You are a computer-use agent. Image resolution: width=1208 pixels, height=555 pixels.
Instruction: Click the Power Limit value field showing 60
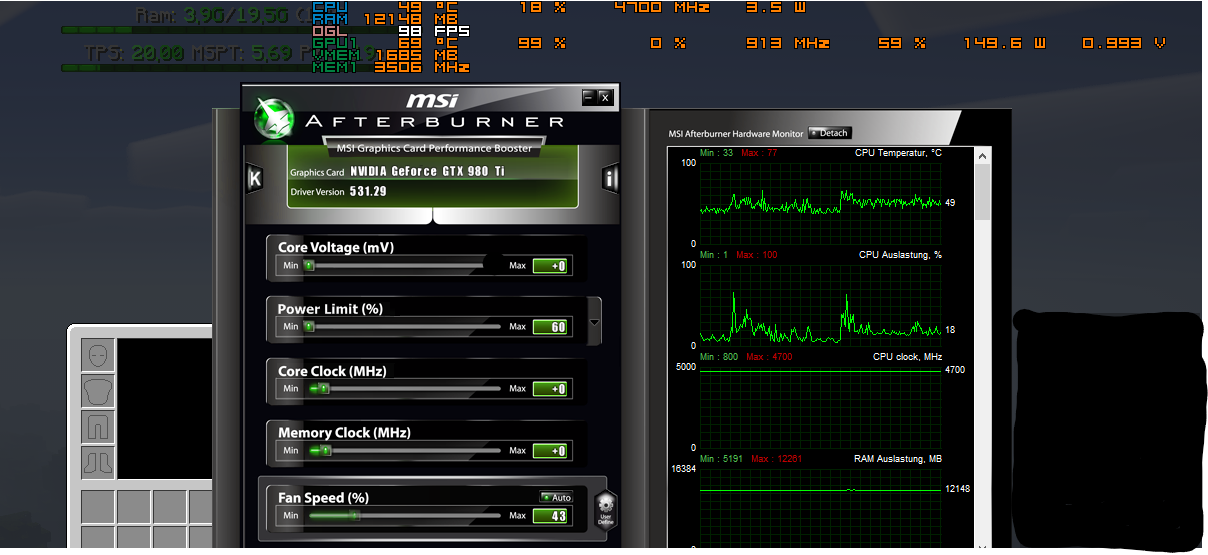pos(551,327)
